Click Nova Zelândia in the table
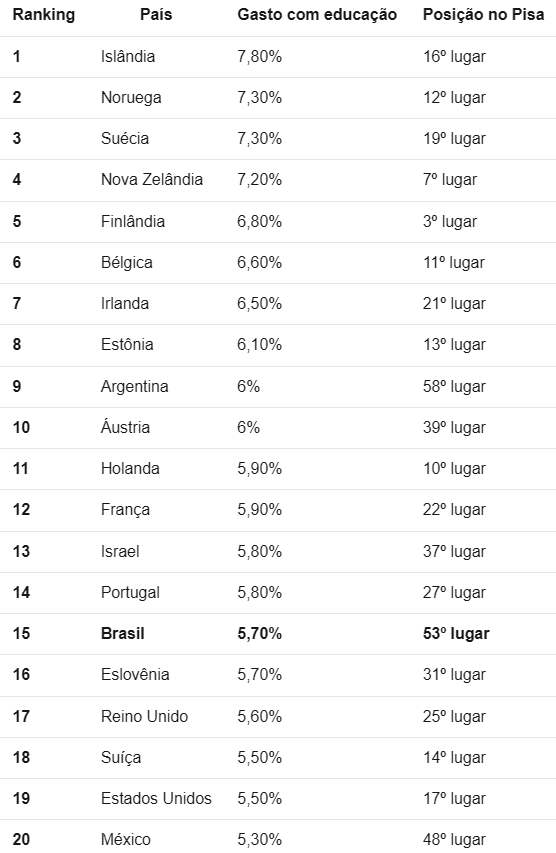This screenshot has width=556, height=853. coord(152,180)
